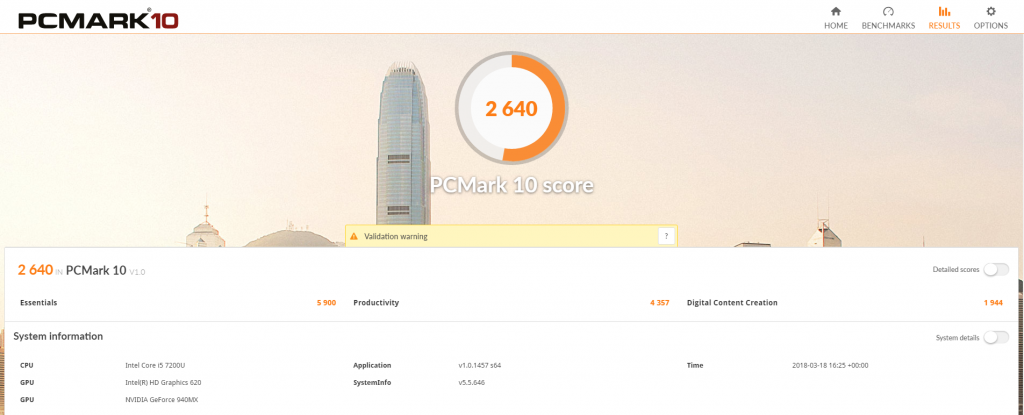Open the Home house icon
This screenshot has width=1024, height=415.
pos(835,11)
